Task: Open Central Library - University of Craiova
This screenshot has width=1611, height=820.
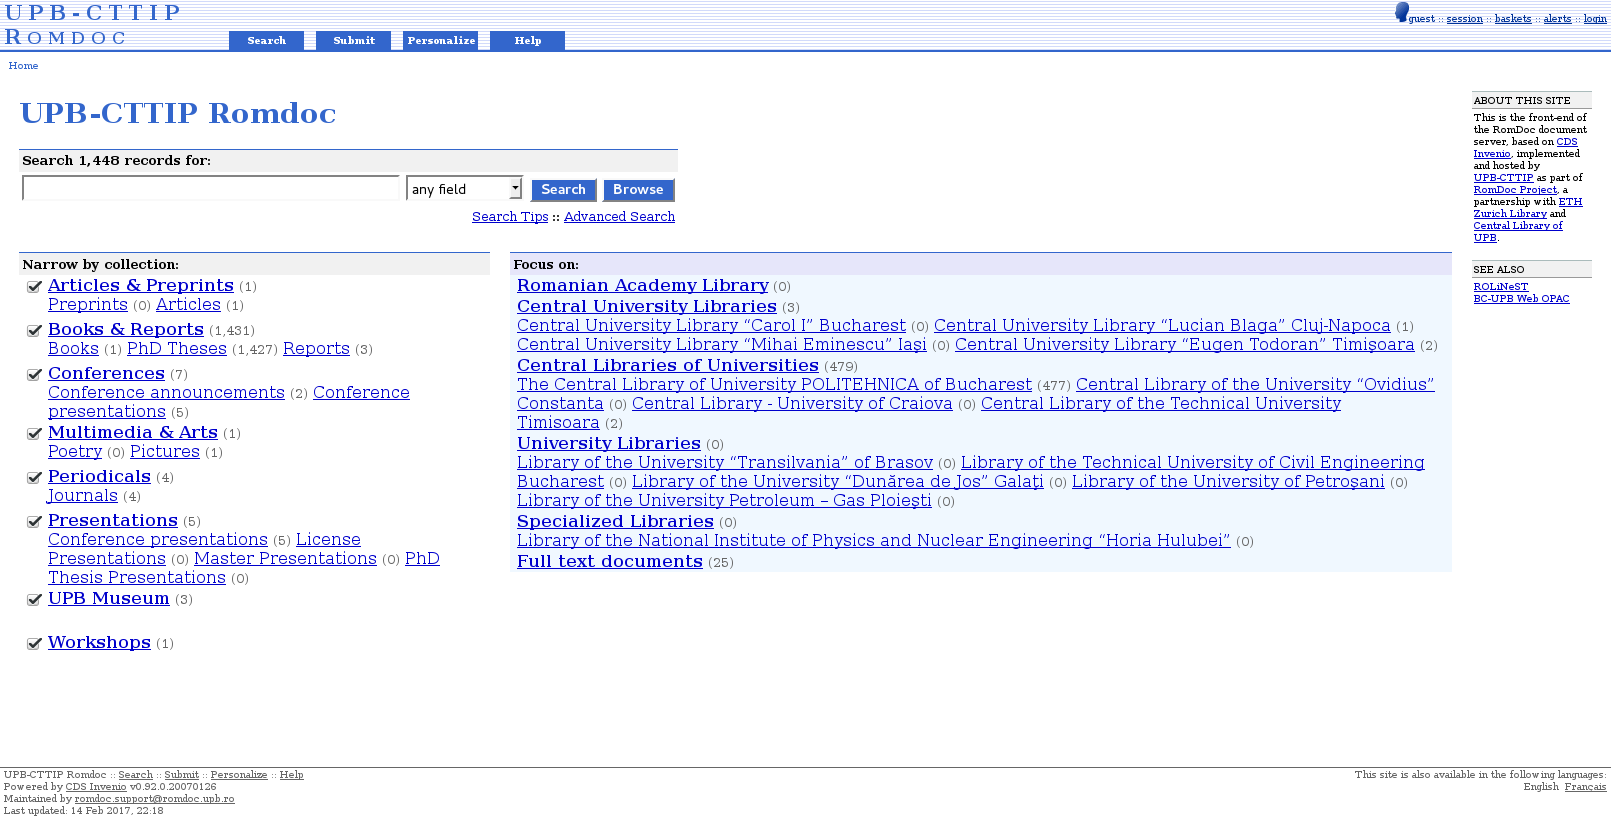Action: (792, 404)
